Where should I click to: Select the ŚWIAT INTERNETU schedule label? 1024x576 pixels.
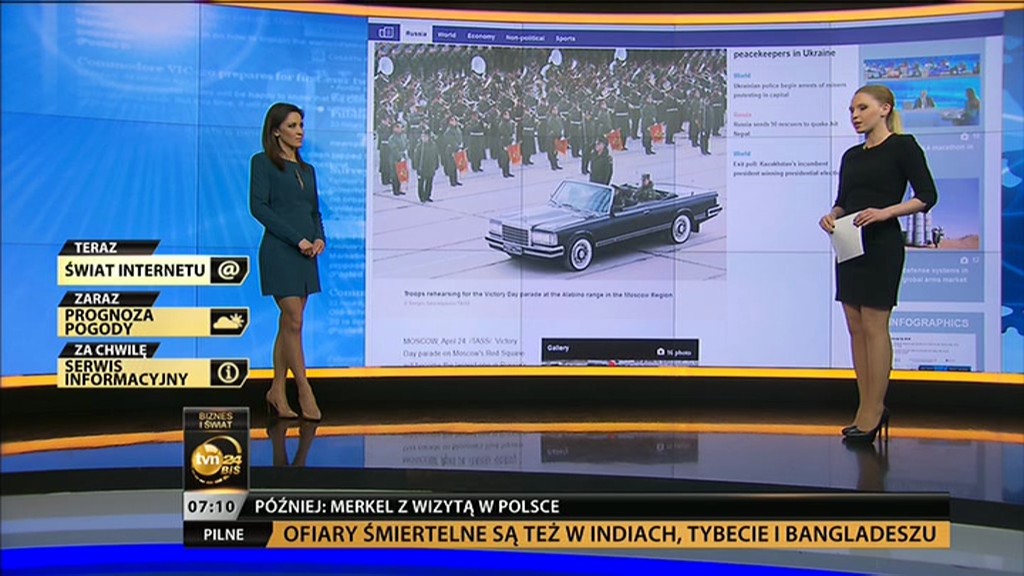click(x=135, y=270)
